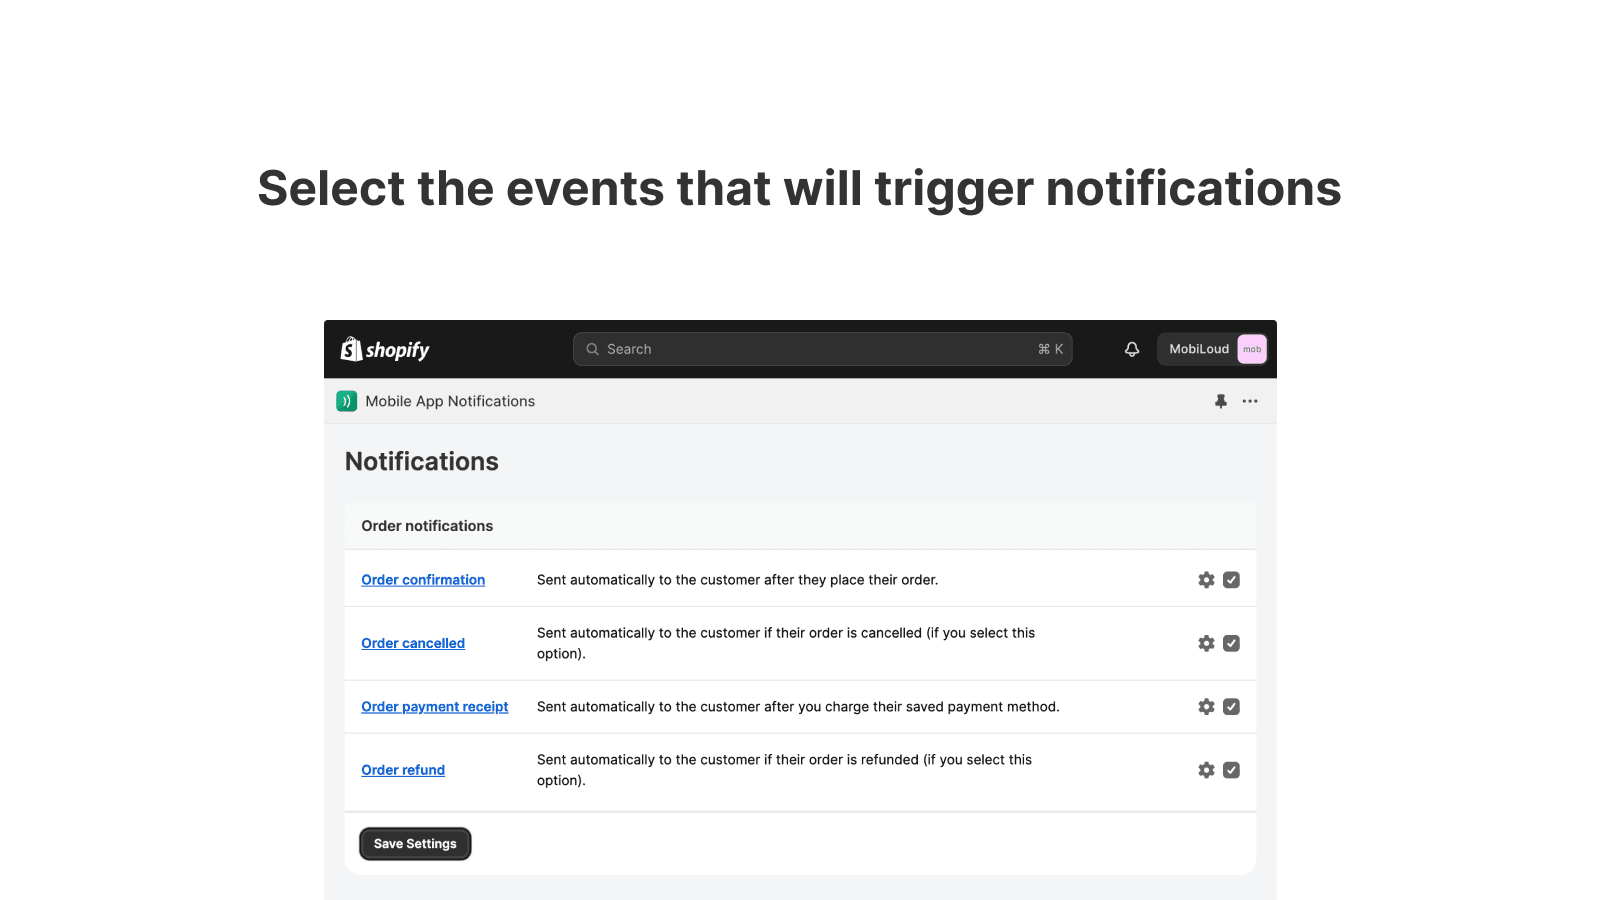Open the three-dot more actions menu

[x=1250, y=401]
